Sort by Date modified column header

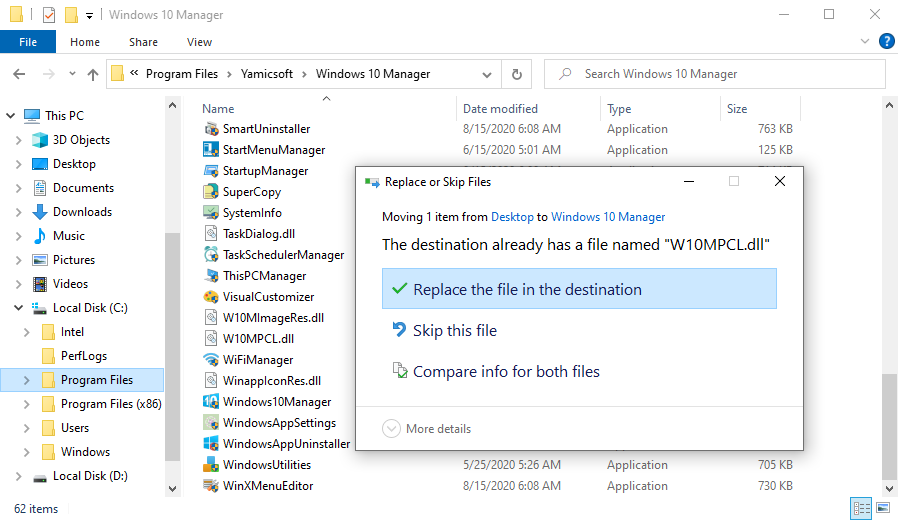point(500,109)
